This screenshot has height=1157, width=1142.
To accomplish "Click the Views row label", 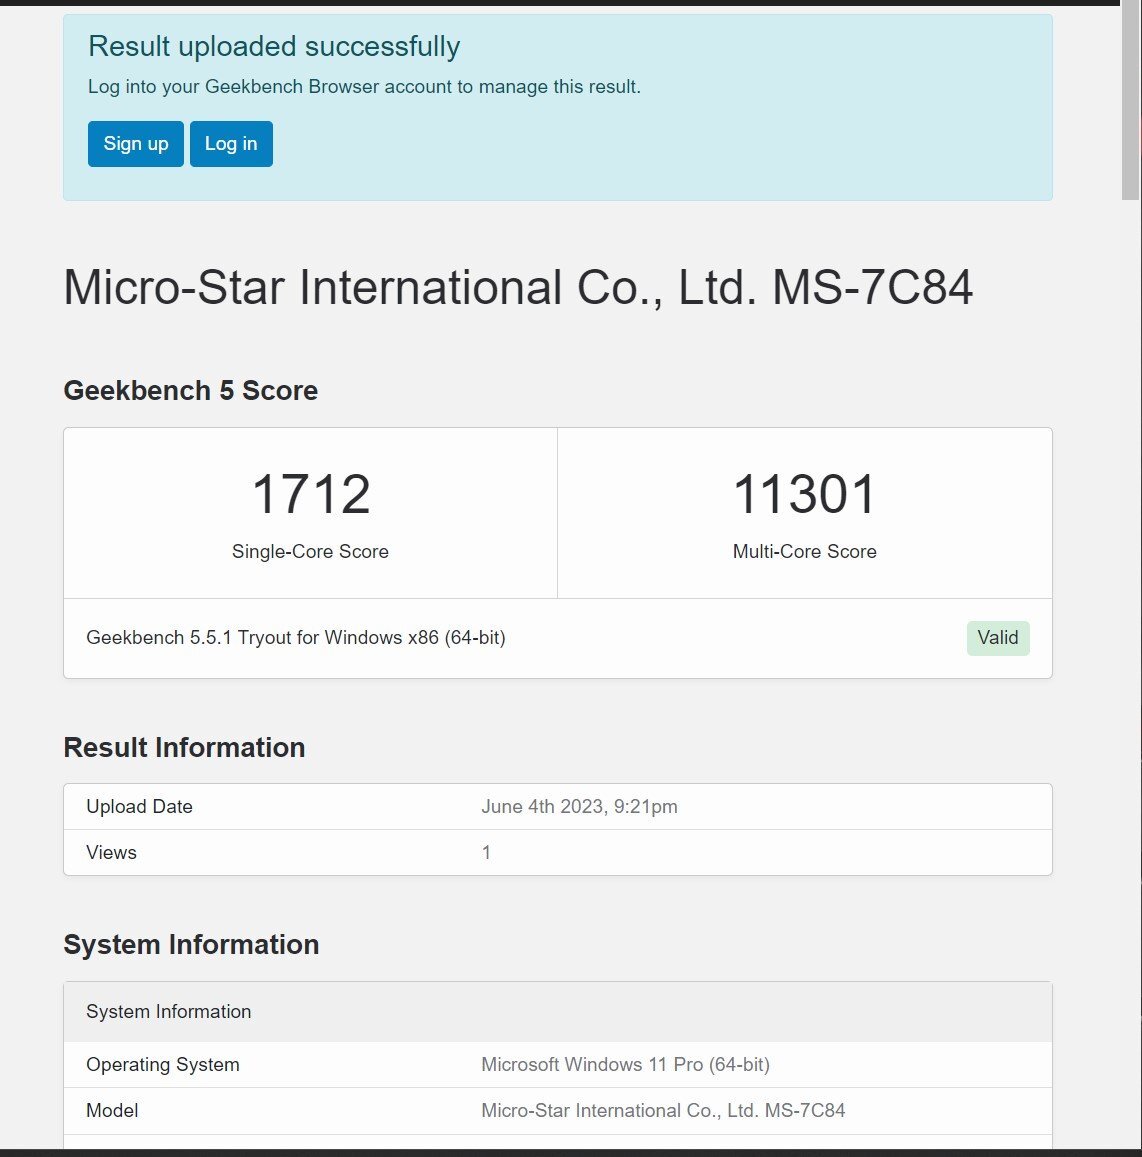I will (111, 852).
